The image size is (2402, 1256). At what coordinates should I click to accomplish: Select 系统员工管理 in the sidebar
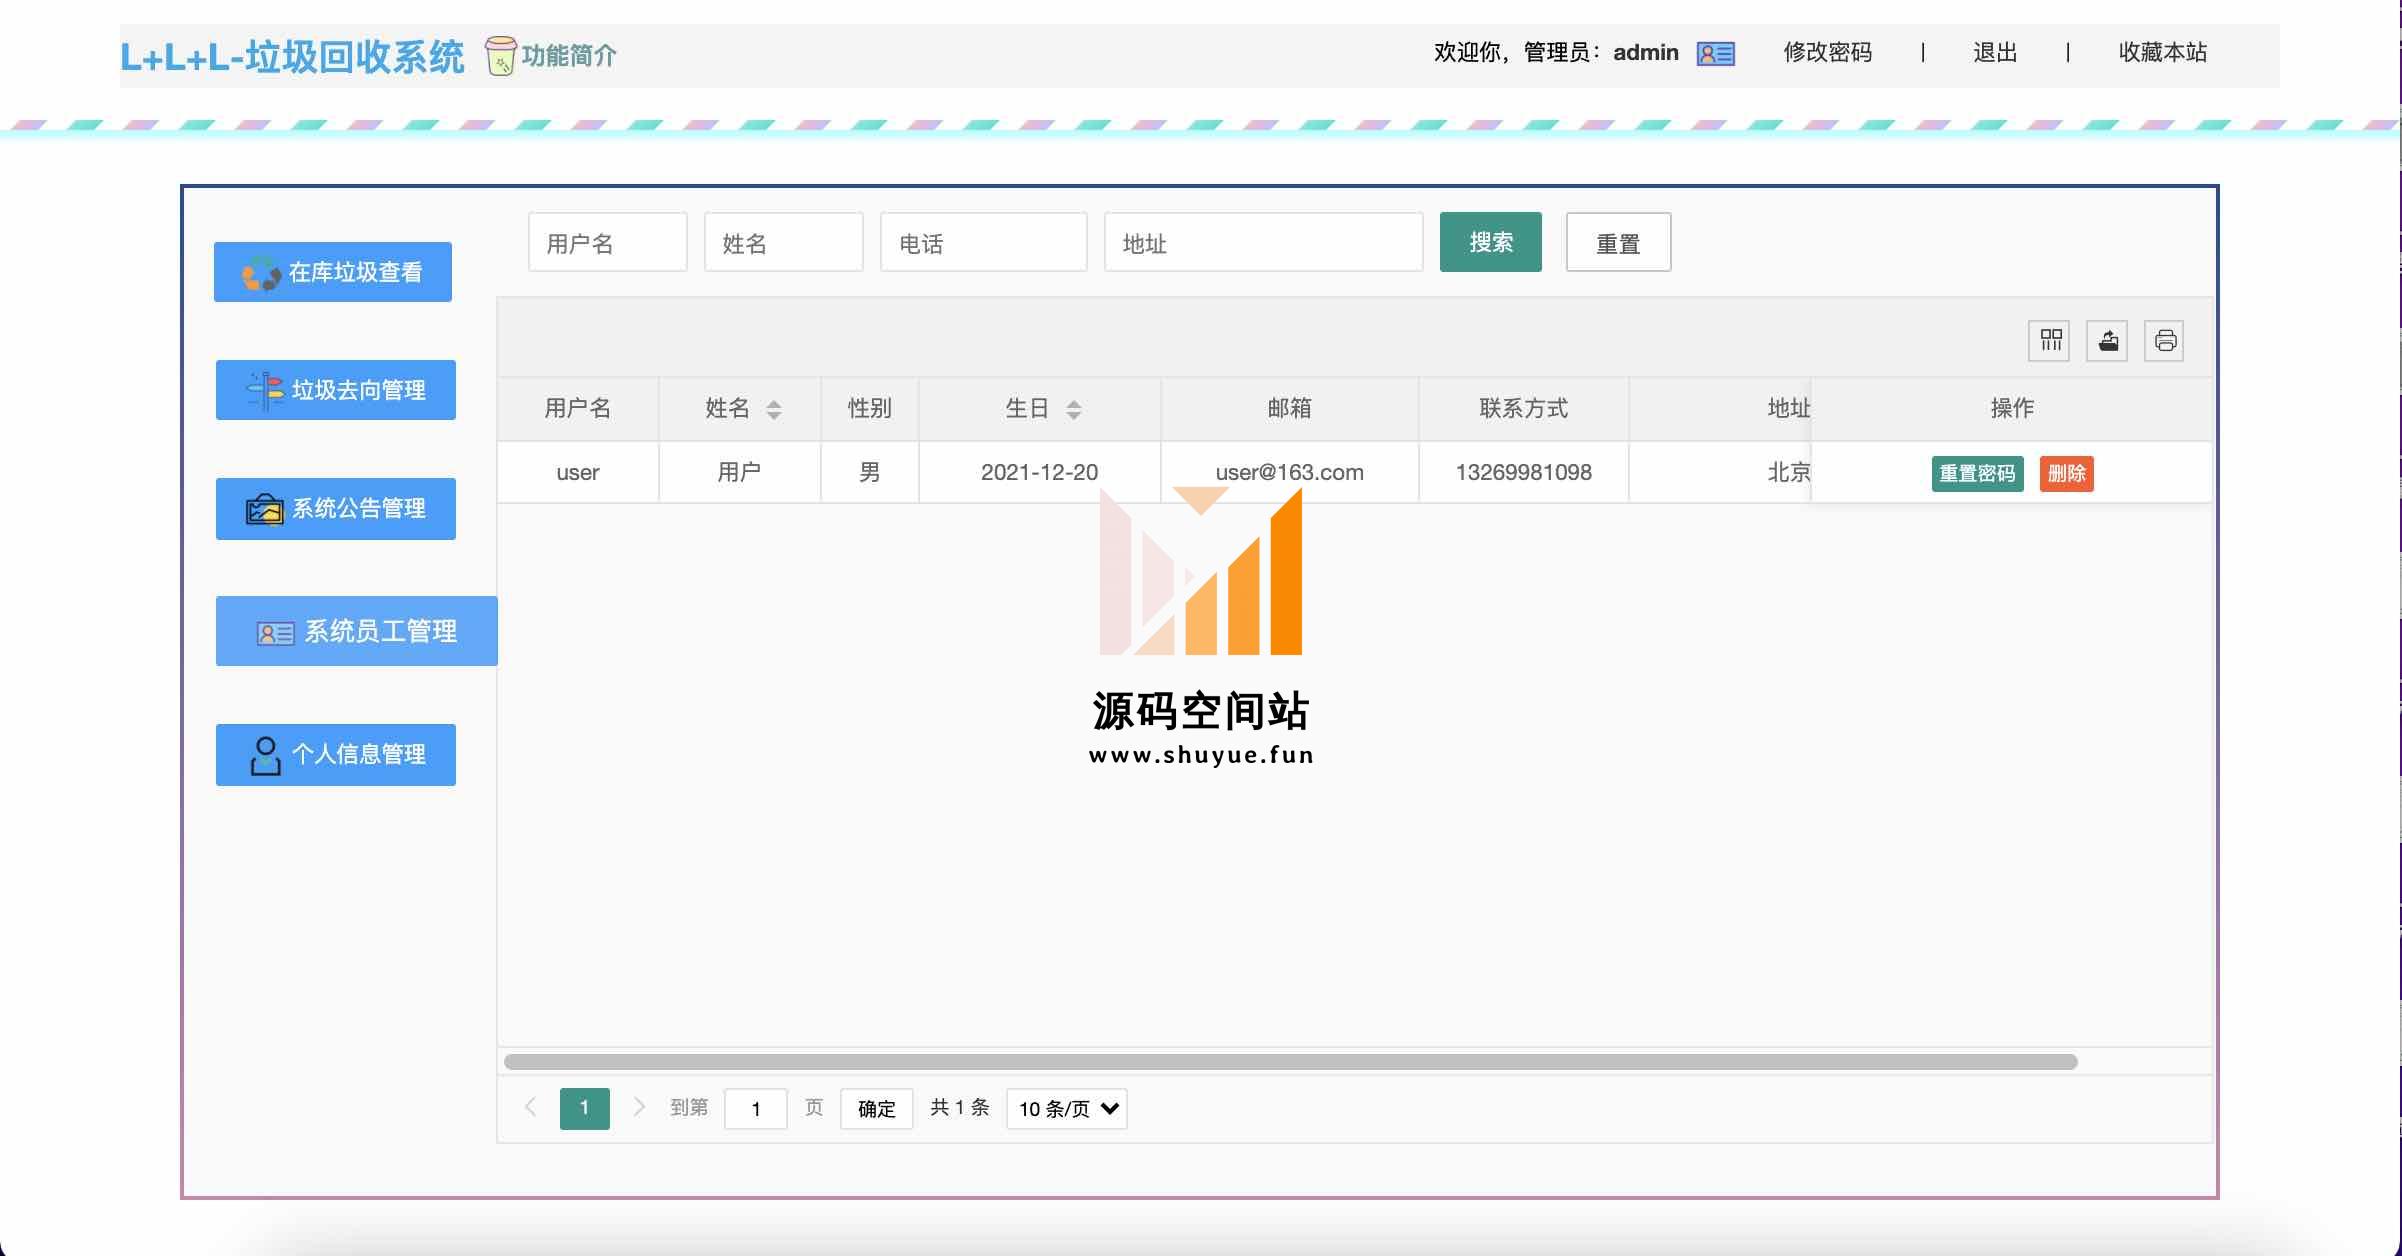(x=357, y=631)
